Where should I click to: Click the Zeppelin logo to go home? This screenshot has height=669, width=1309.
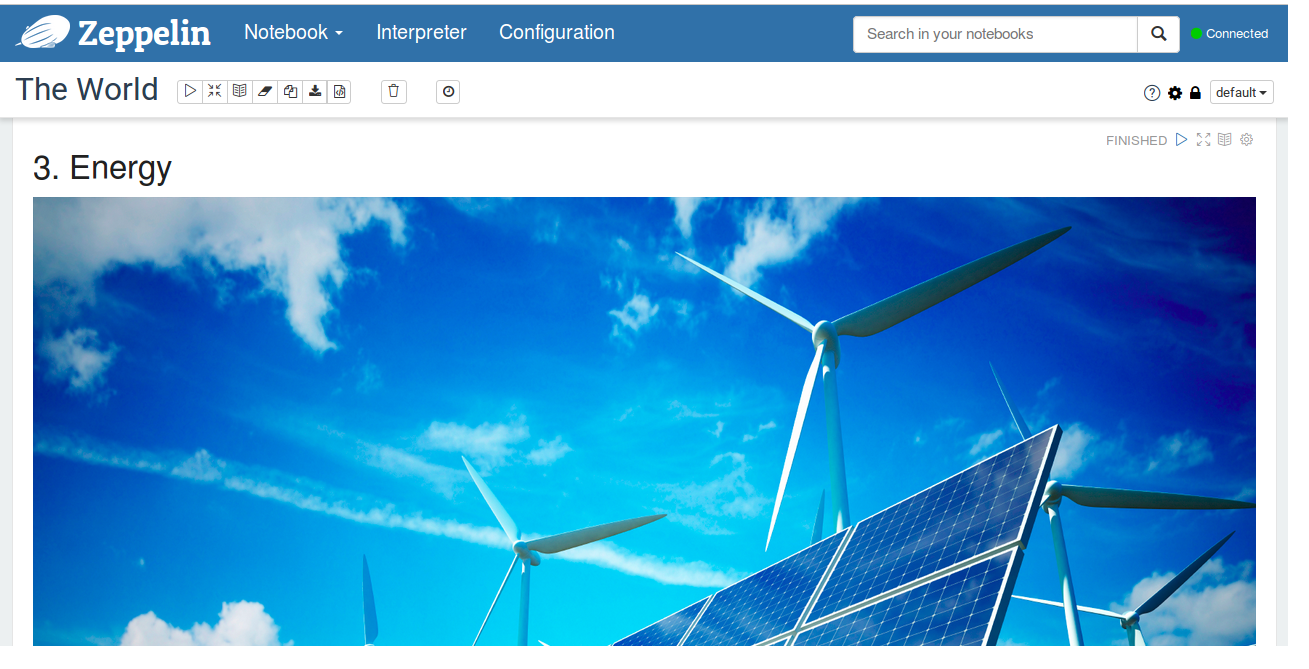pos(113,33)
